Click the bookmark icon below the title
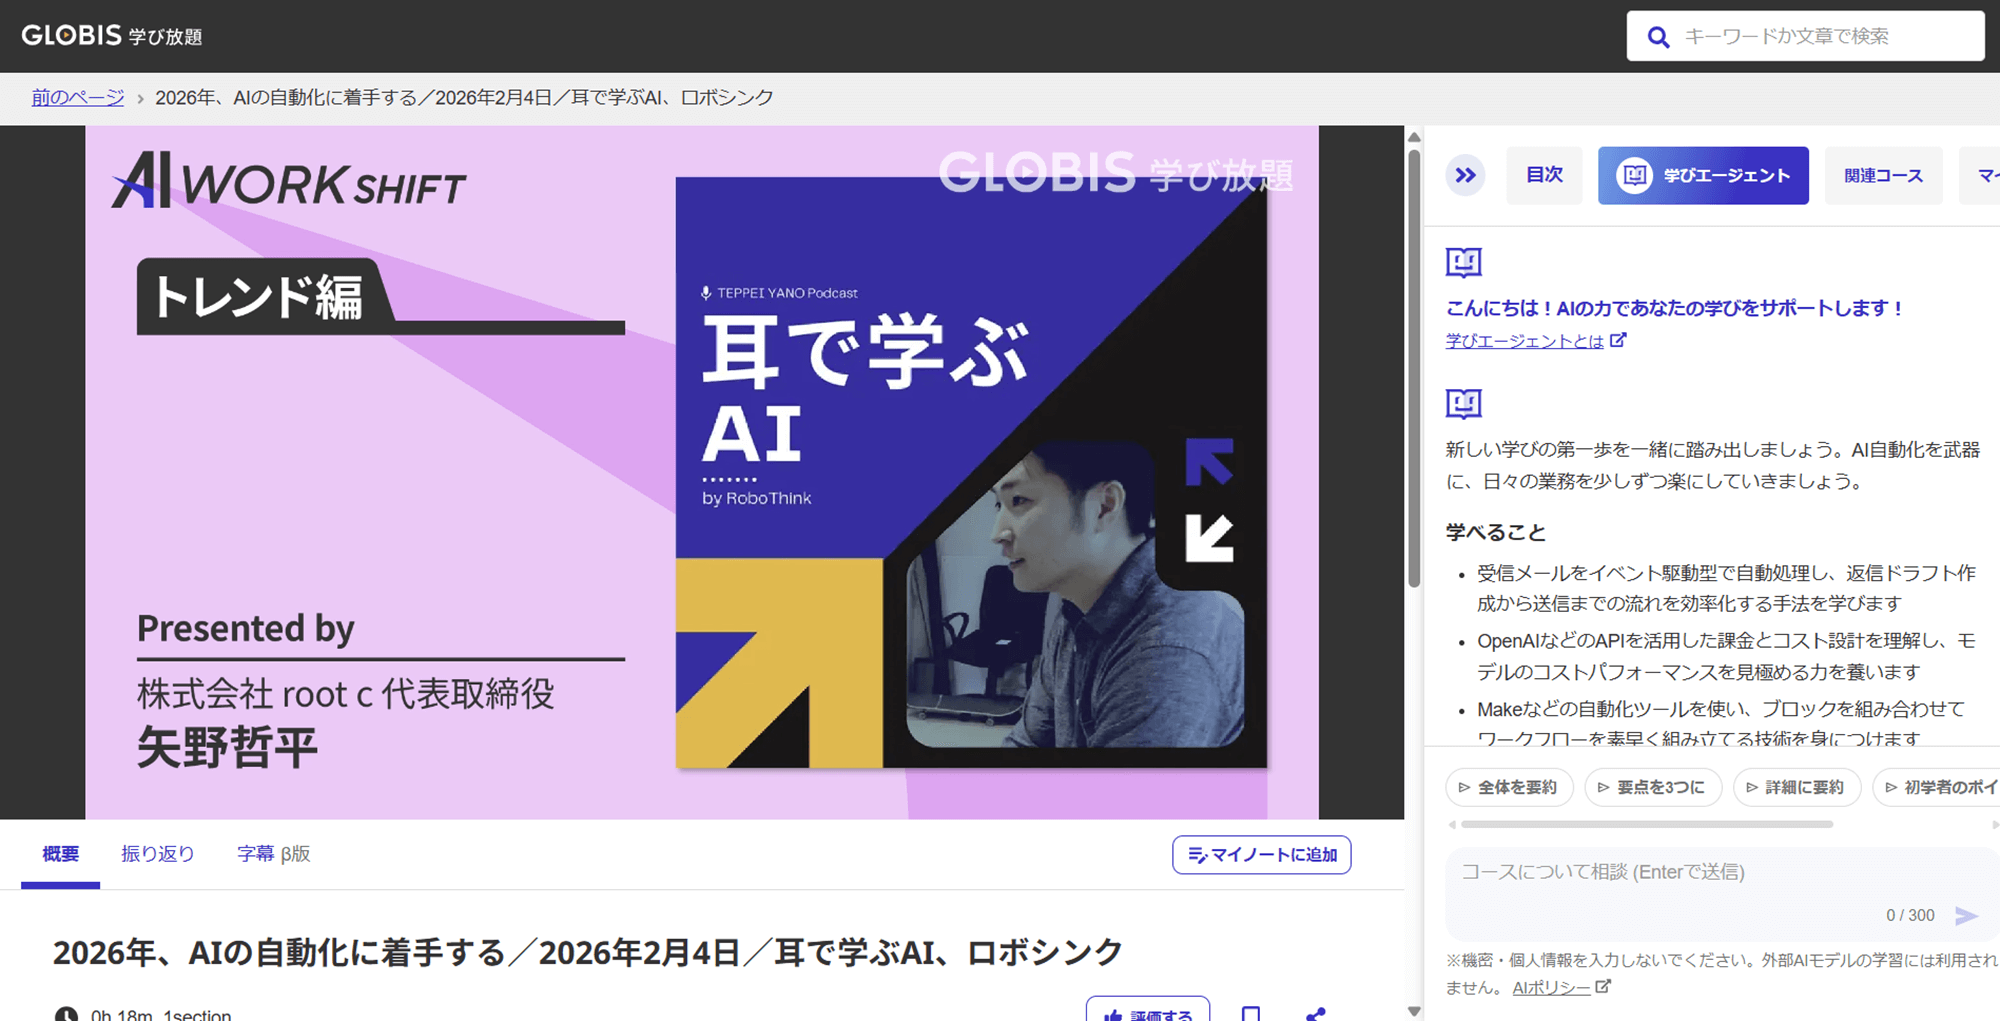This screenshot has width=2000, height=1021. pyautogui.click(x=1250, y=1013)
